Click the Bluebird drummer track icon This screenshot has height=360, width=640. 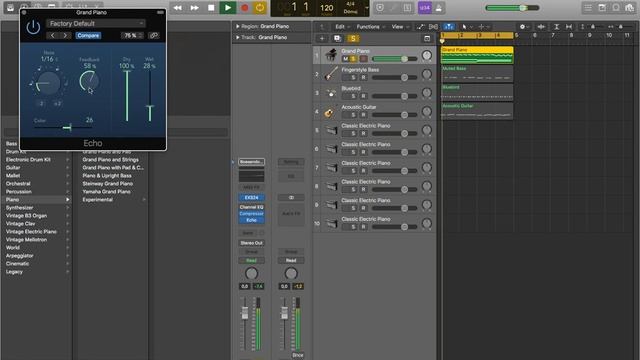[331, 93]
